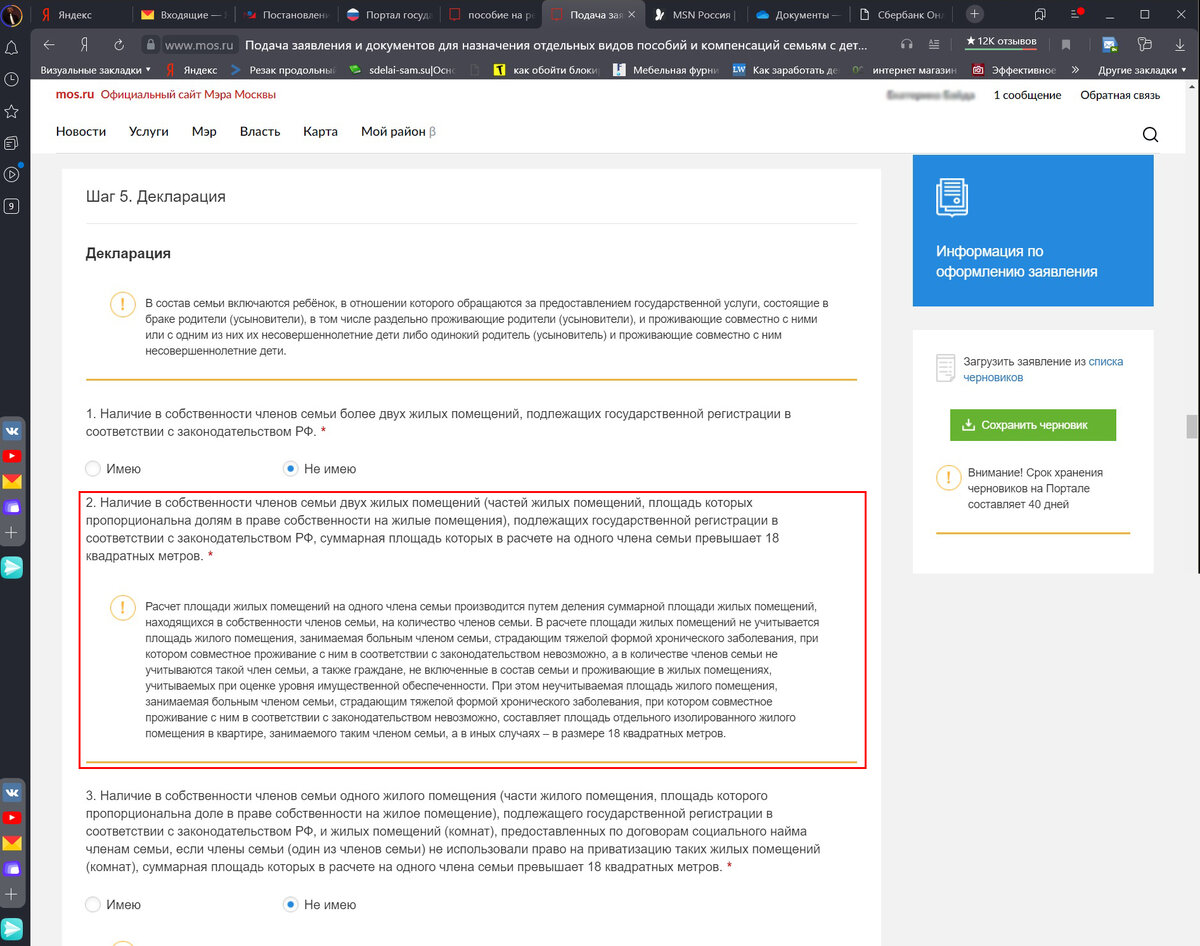Expand 'Другие закладки' bookmarks folder
Image resolution: width=1200 pixels, height=946 pixels.
[1141, 70]
